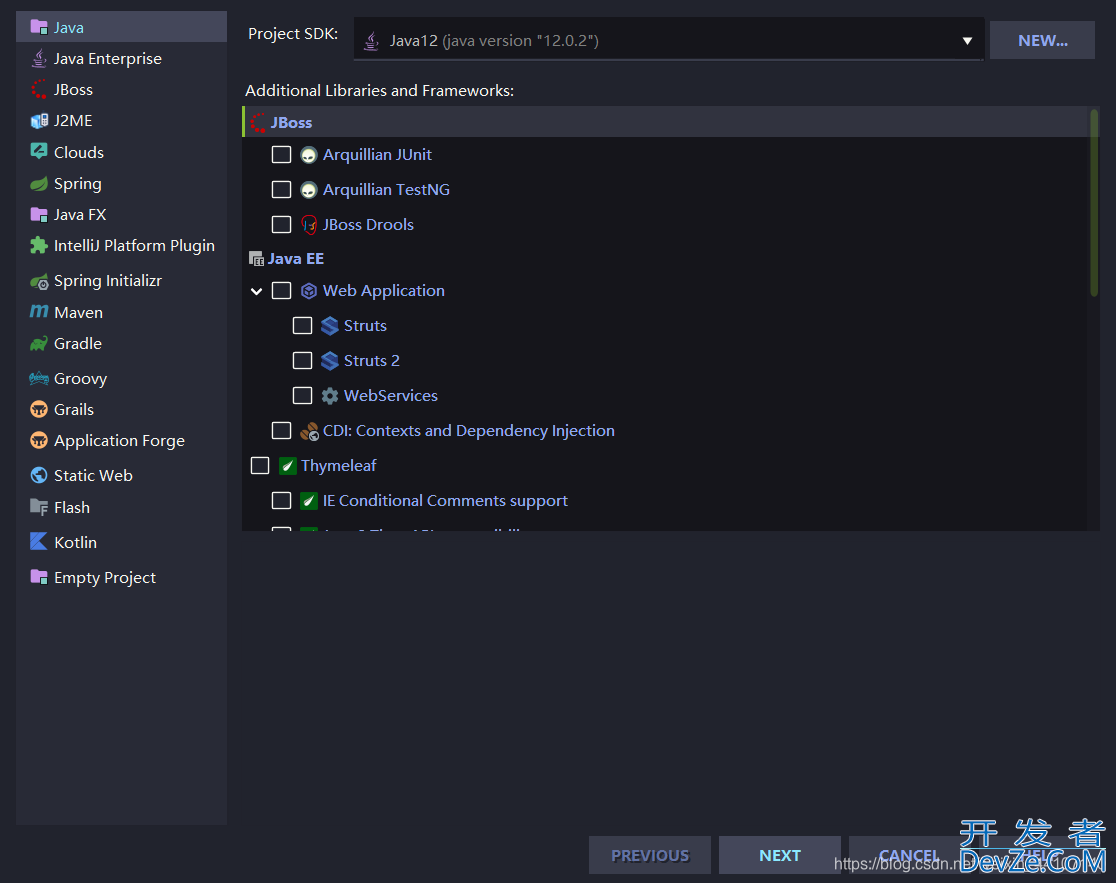Click the Struts 2 icon
Image resolution: width=1116 pixels, height=883 pixels.
tap(330, 361)
